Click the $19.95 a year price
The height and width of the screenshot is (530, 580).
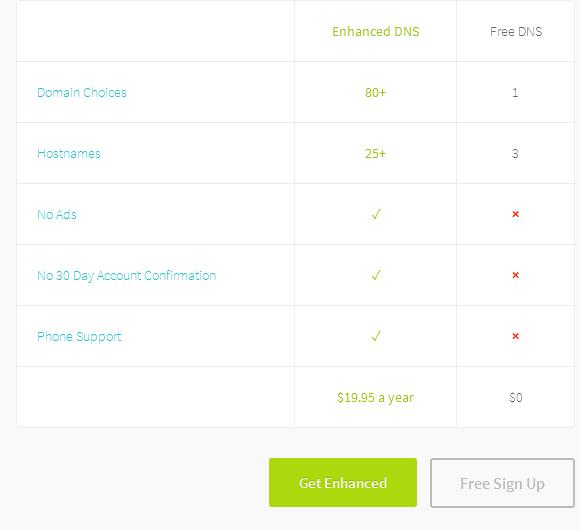tap(375, 398)
